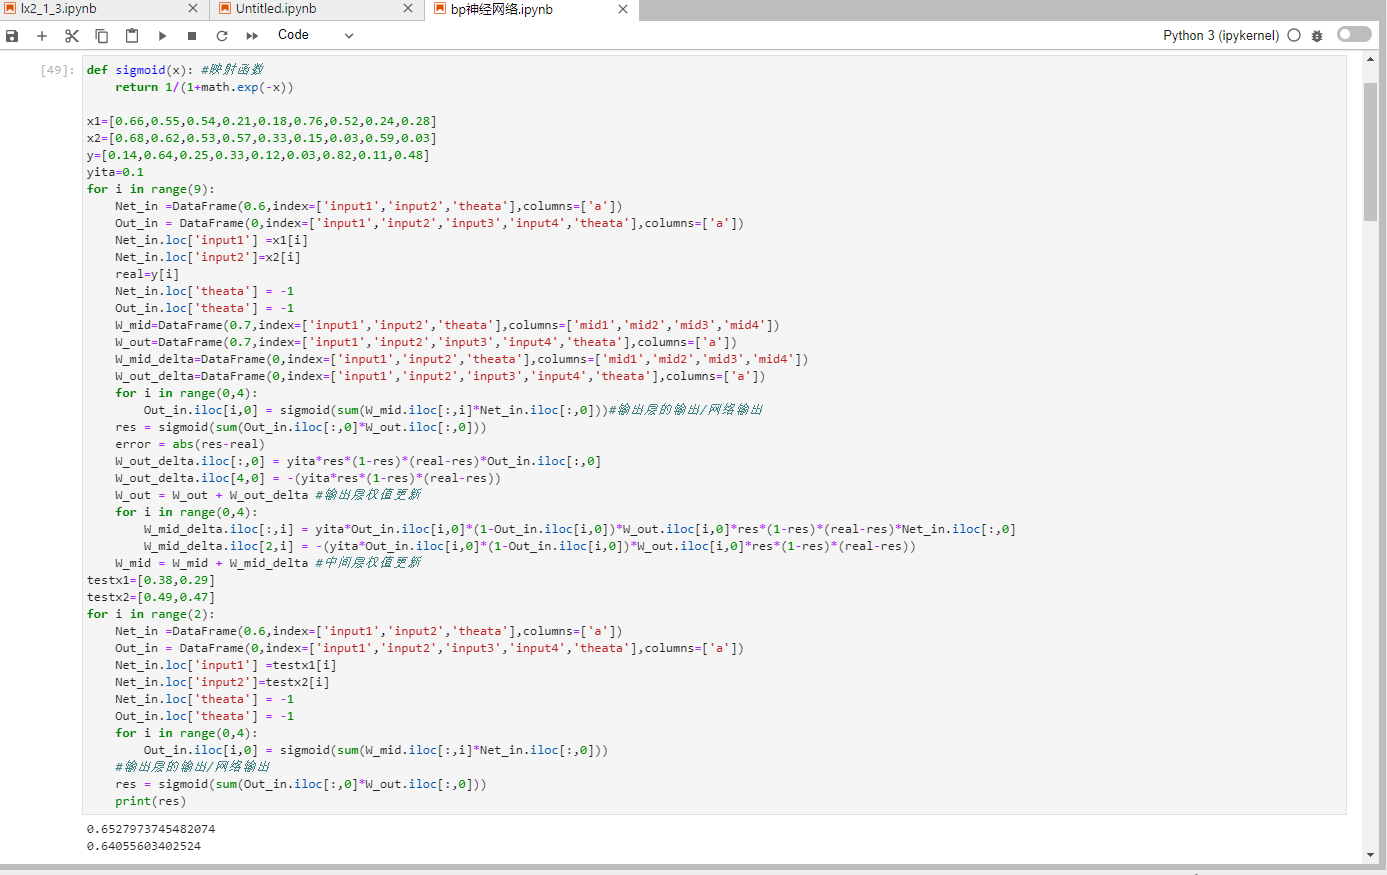Click the 'error = abs(res-real)' line
The width and height of the screenshot is (1387, 875).
point(190,444)
